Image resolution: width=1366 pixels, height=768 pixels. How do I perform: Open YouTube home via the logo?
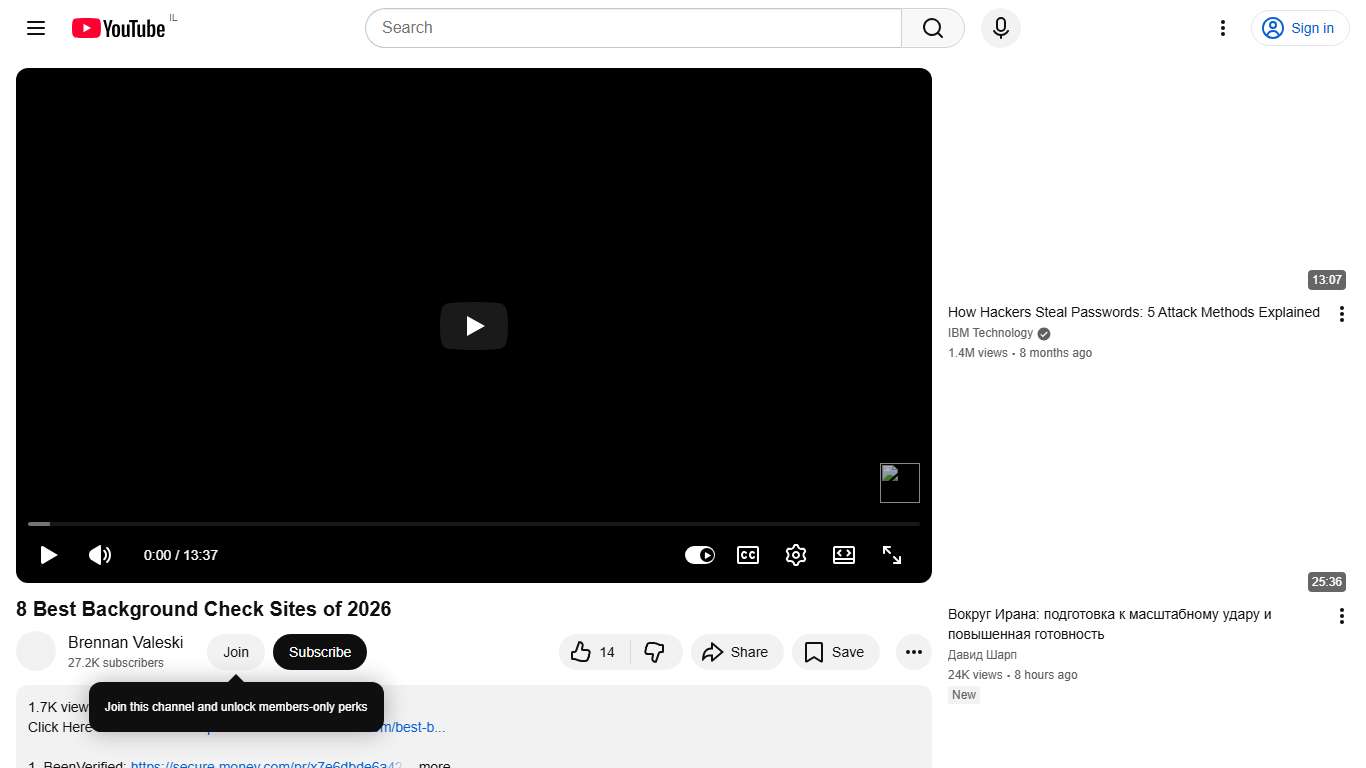117,28
